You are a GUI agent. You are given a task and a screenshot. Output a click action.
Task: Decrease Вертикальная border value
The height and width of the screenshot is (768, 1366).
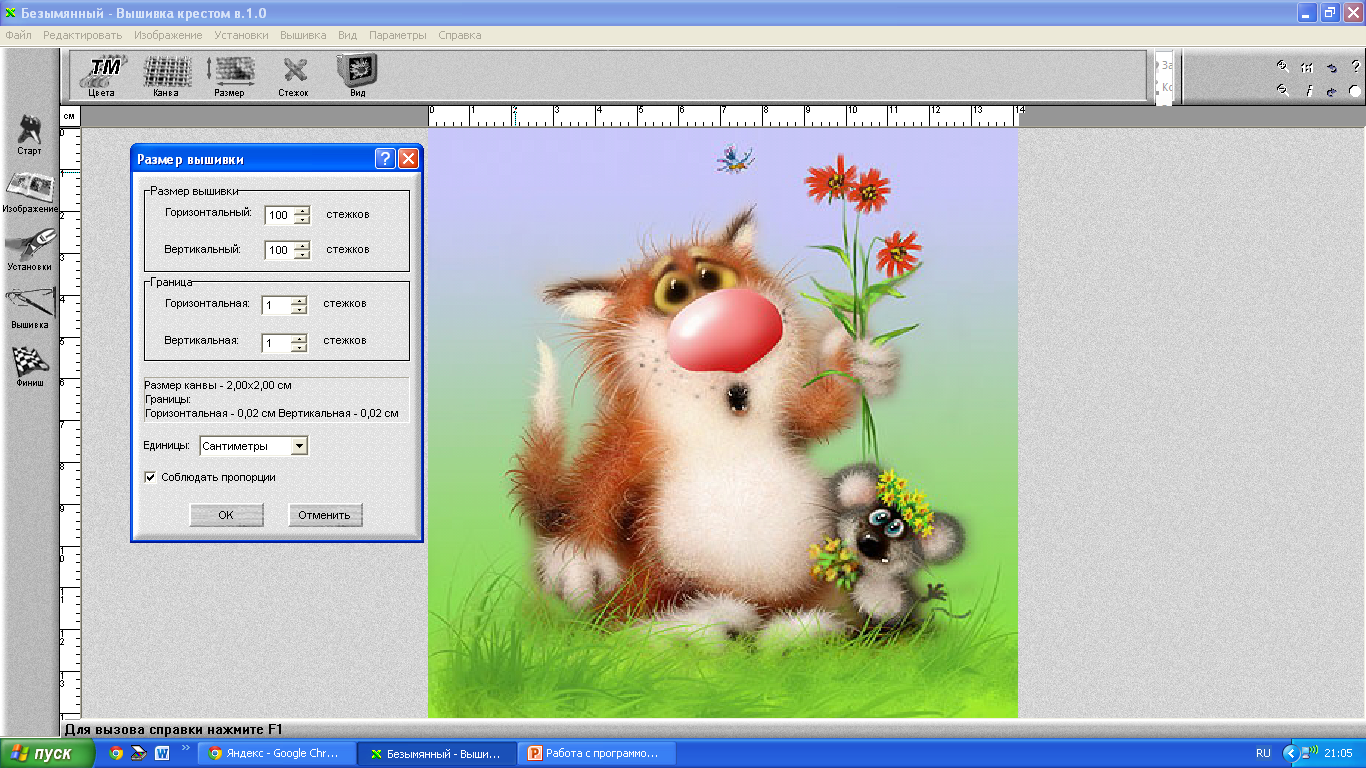[x=298, y=347]
